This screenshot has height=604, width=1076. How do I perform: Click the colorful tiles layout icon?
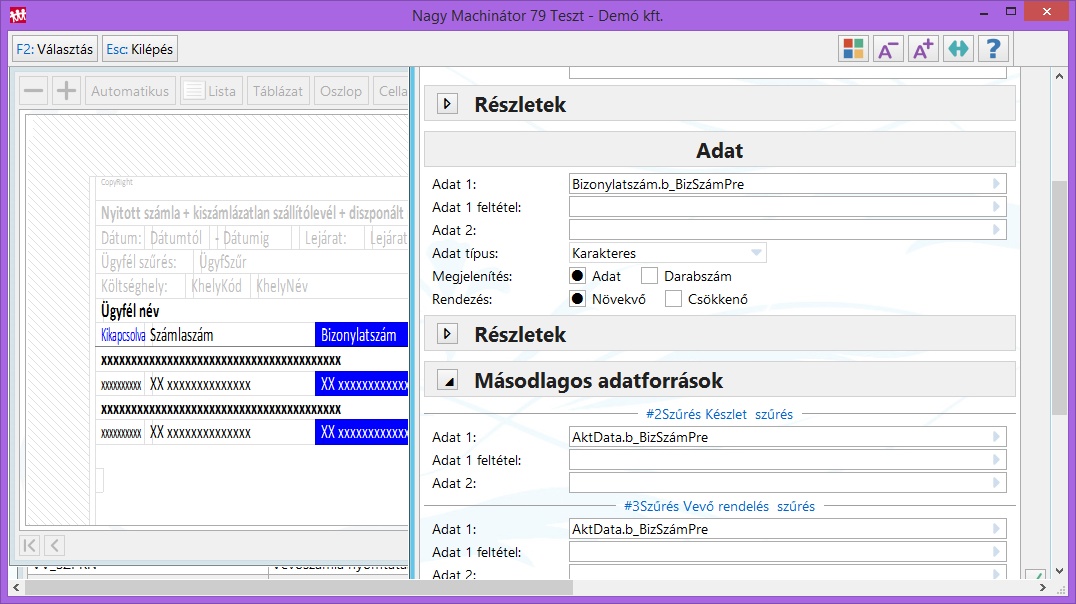pos(854,49)
